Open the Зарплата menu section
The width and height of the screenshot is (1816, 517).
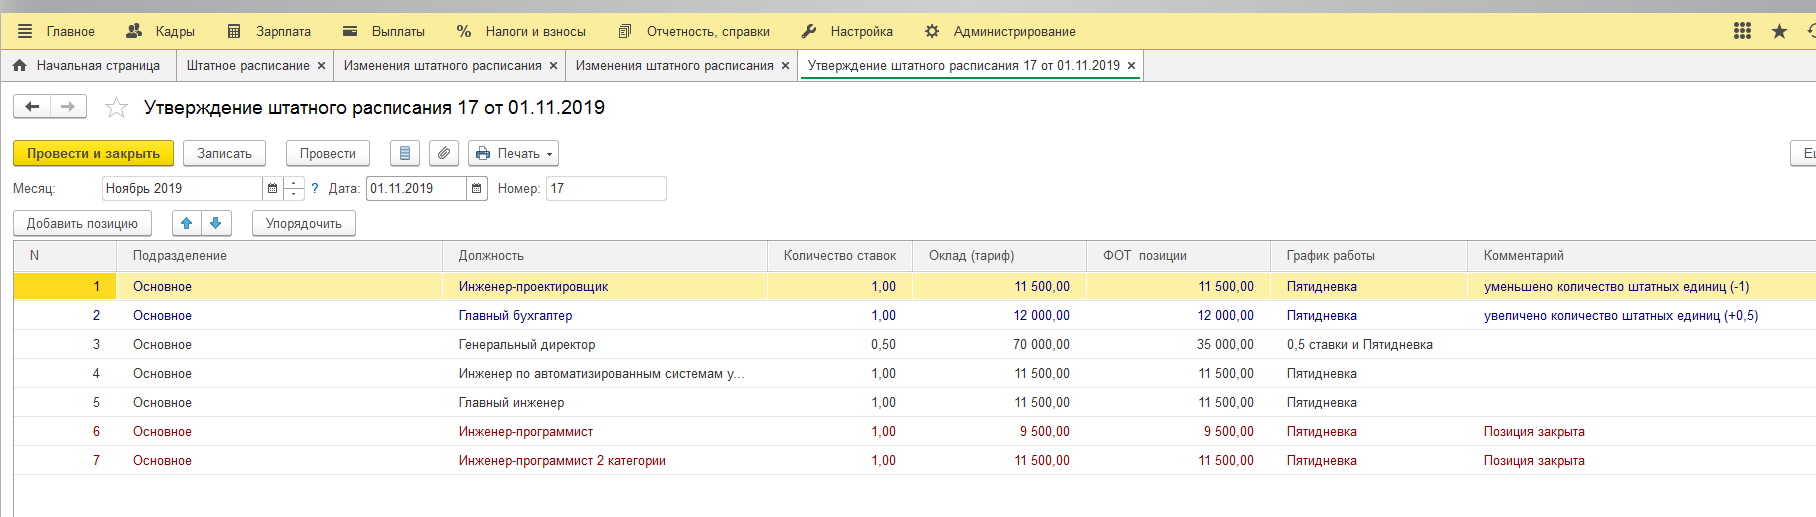pyautogui.click(x=270, y=31)
